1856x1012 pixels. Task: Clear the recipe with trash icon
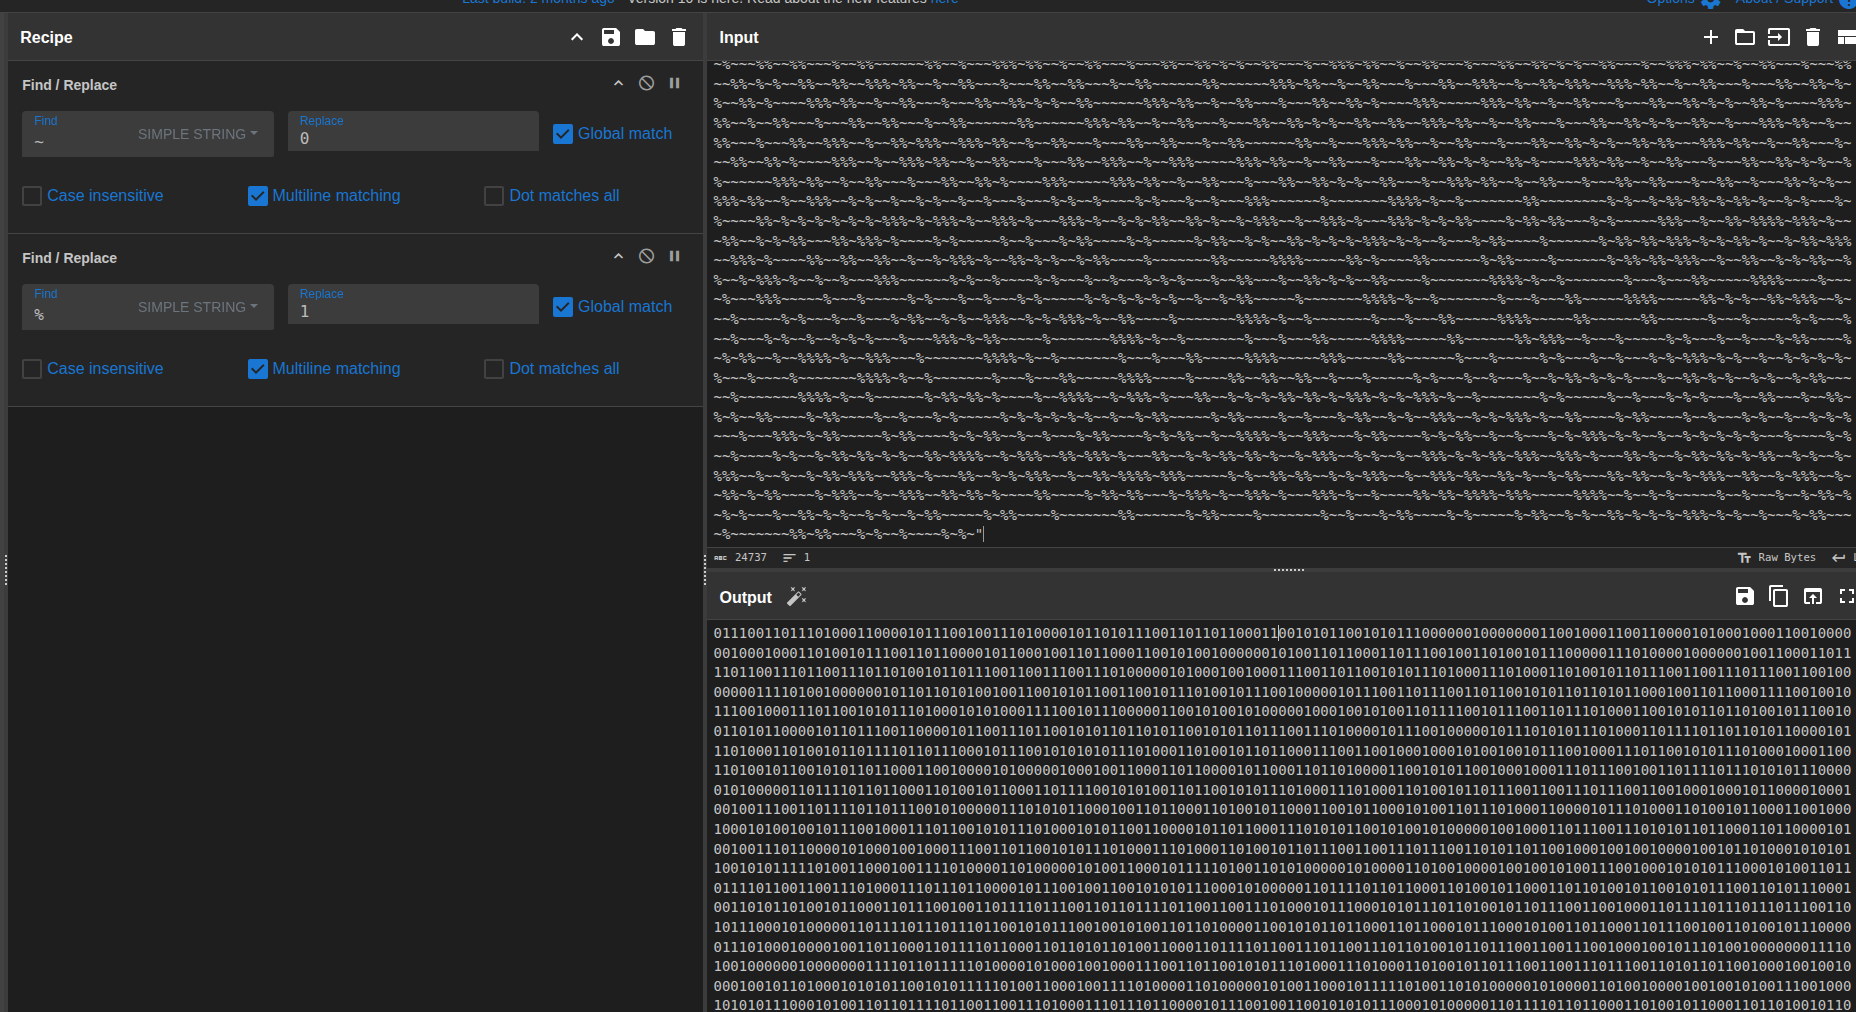tap(679, 37)
